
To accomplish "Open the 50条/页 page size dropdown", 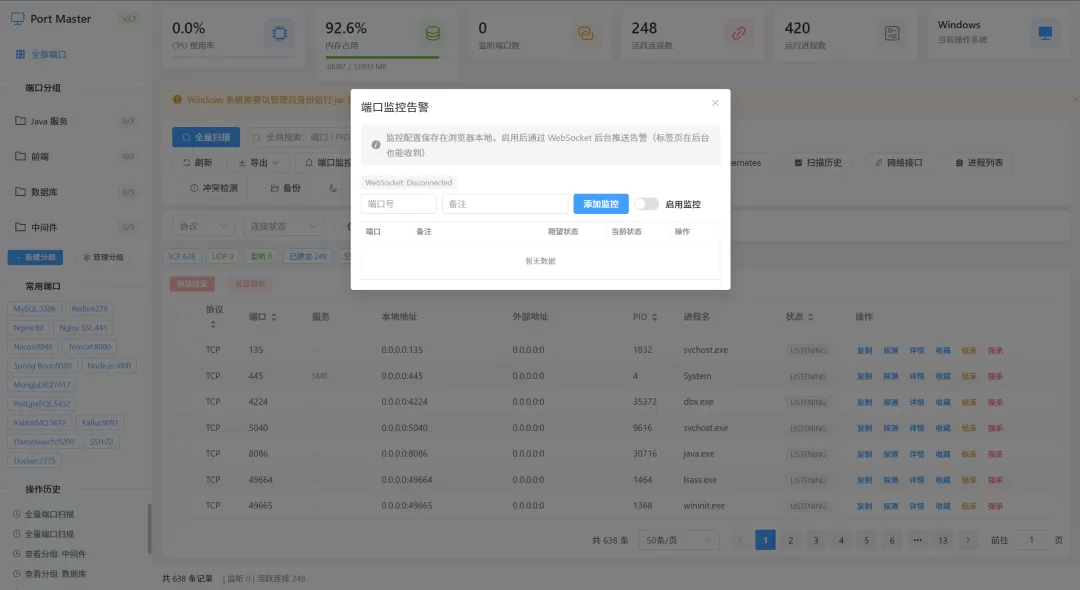I will click(x=678, y=540).
